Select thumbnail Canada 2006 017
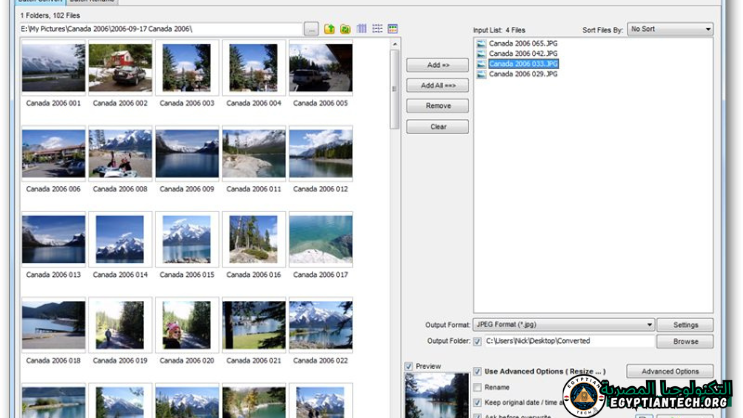 pos(321,239)
